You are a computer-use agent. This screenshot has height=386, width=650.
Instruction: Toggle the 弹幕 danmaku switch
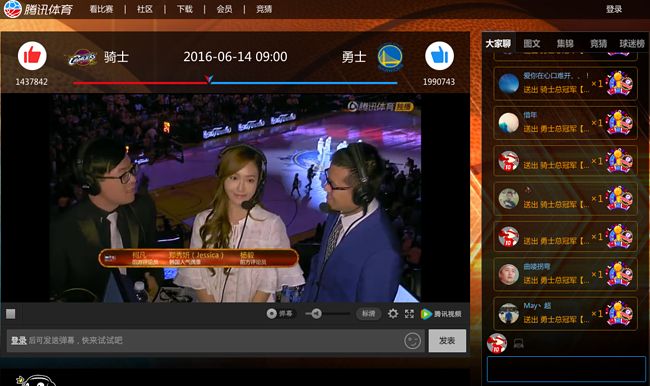[x=280, y=313]
